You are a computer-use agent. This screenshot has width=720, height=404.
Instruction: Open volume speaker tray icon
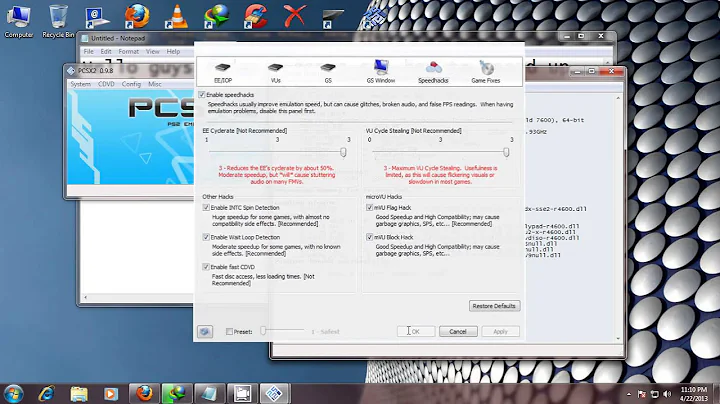(667, 394)
